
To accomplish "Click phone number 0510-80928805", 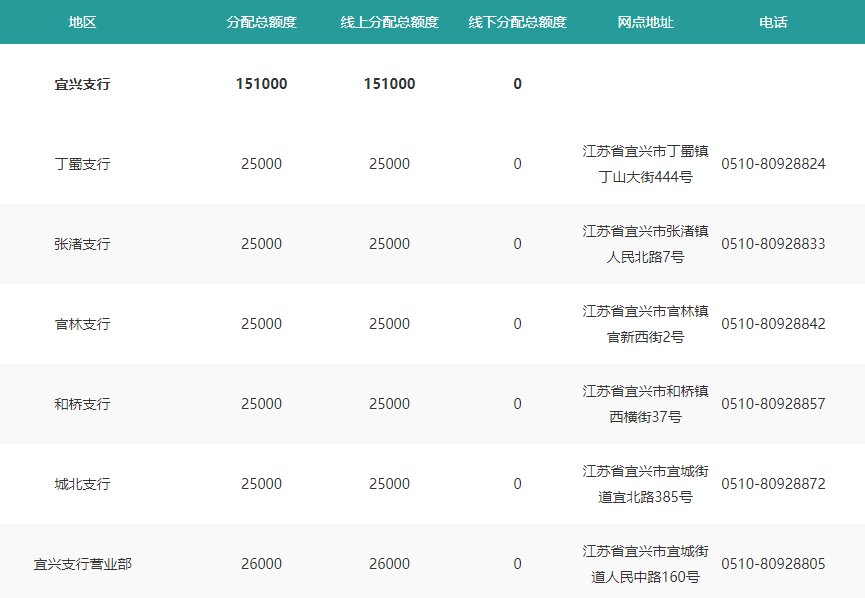I will tap(773, 564).
